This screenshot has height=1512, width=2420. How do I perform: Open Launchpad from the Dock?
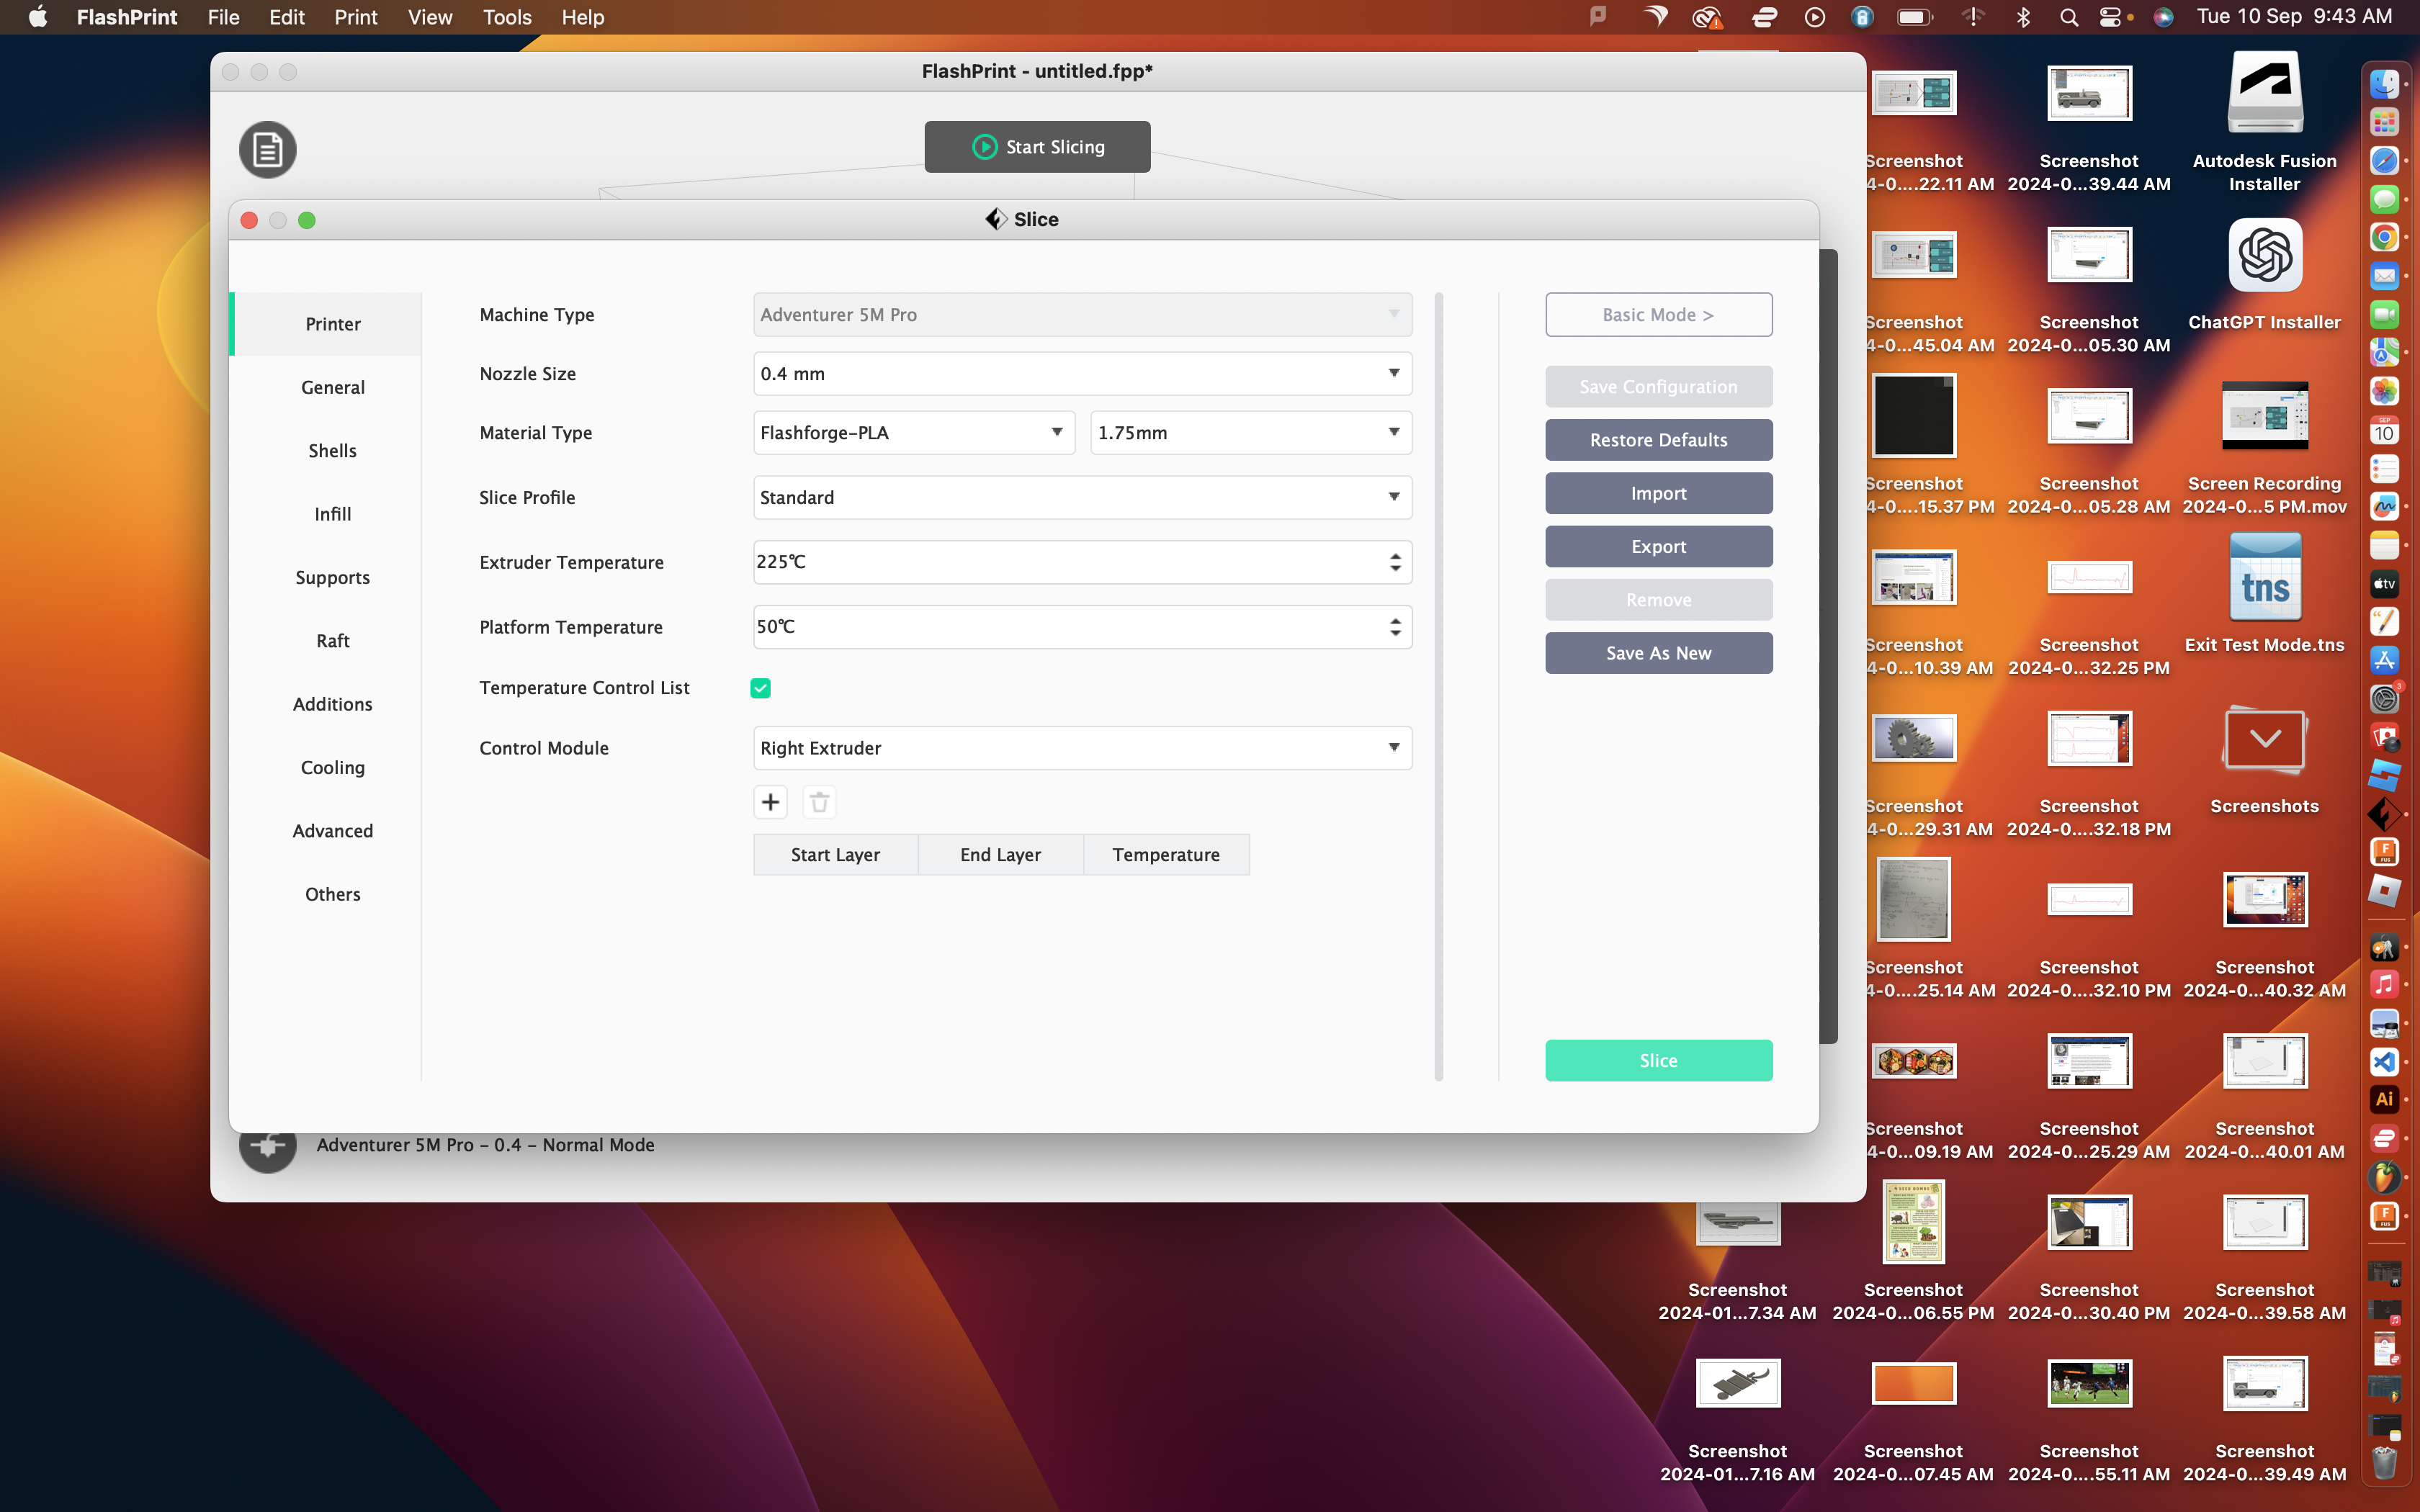[x=2384, y=122]
